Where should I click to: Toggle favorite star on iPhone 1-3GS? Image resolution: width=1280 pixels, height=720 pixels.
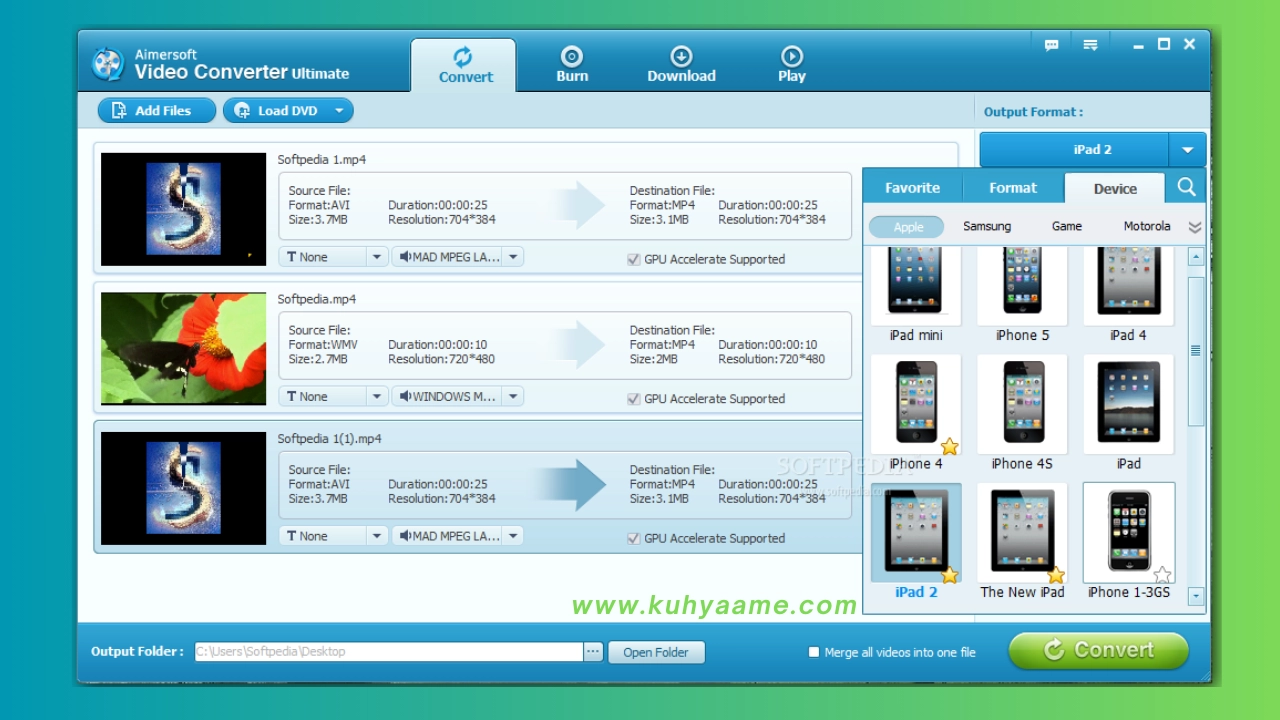coord(1162,575)
